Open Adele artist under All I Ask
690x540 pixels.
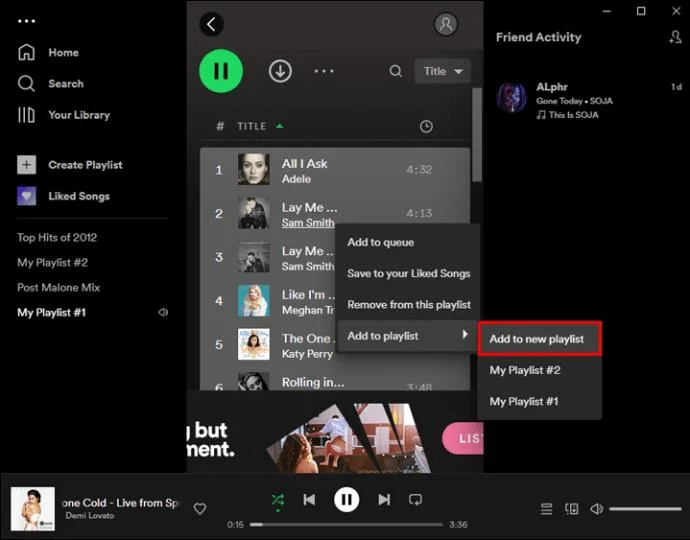pos(296,179)
